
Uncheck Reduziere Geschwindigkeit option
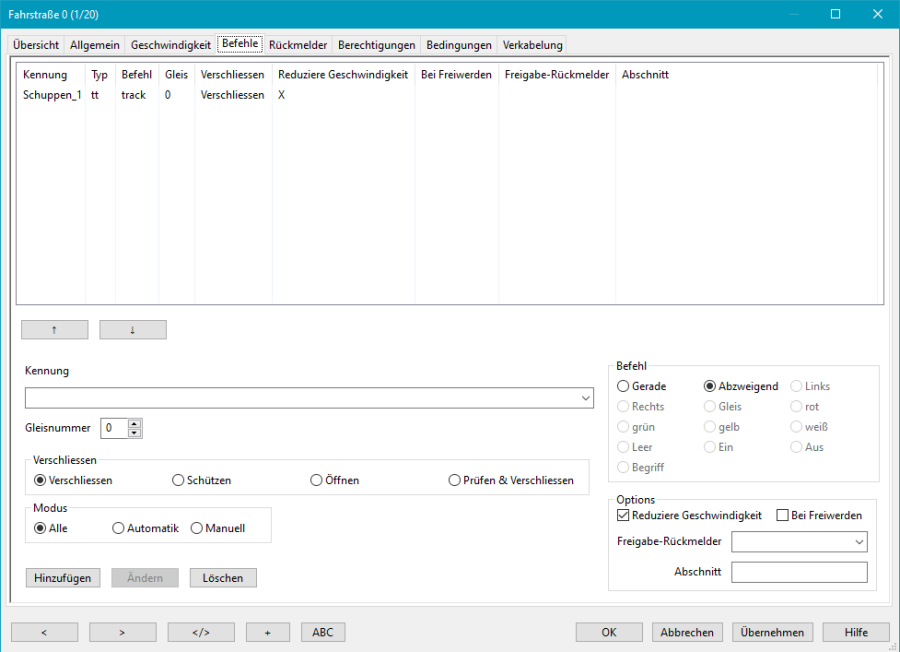point(624,515)
